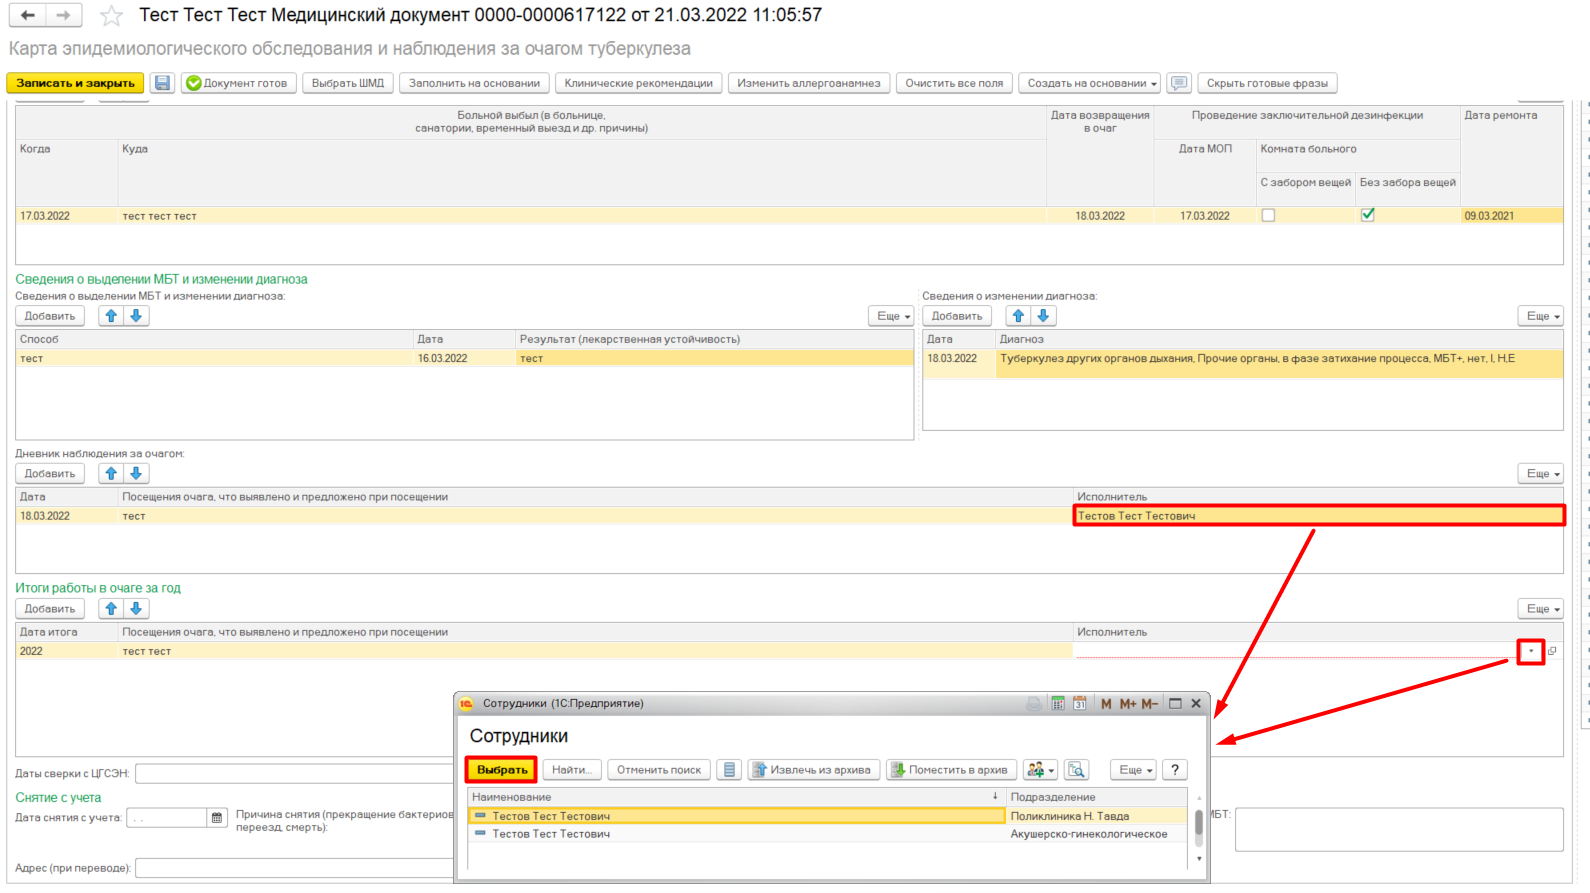The width and height of the screenshot is (1590, 893).
Task: Click the save (floppy disk) icon
Action: coord(162,83)
